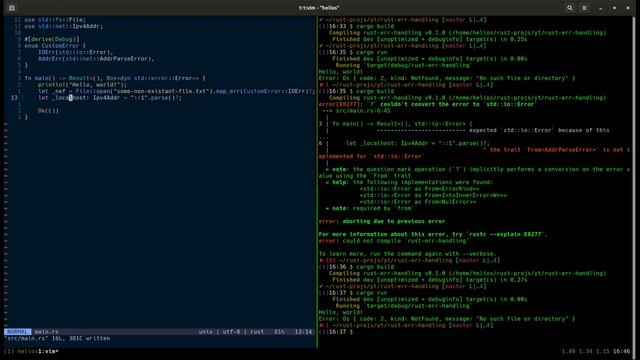Click the 'error[E0277]' message line
This screenshot has height=360, width=640.
click(x=427, y=104)
